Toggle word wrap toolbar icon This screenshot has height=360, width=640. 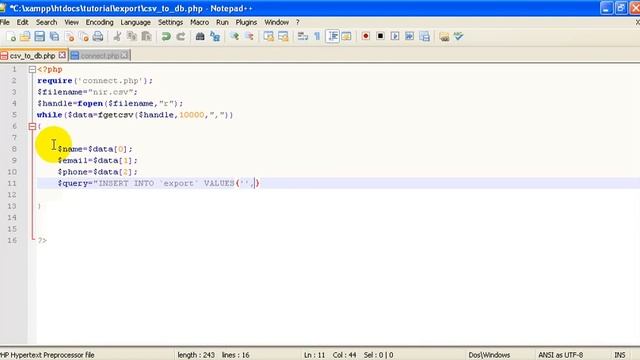click(x=302, y=37)
